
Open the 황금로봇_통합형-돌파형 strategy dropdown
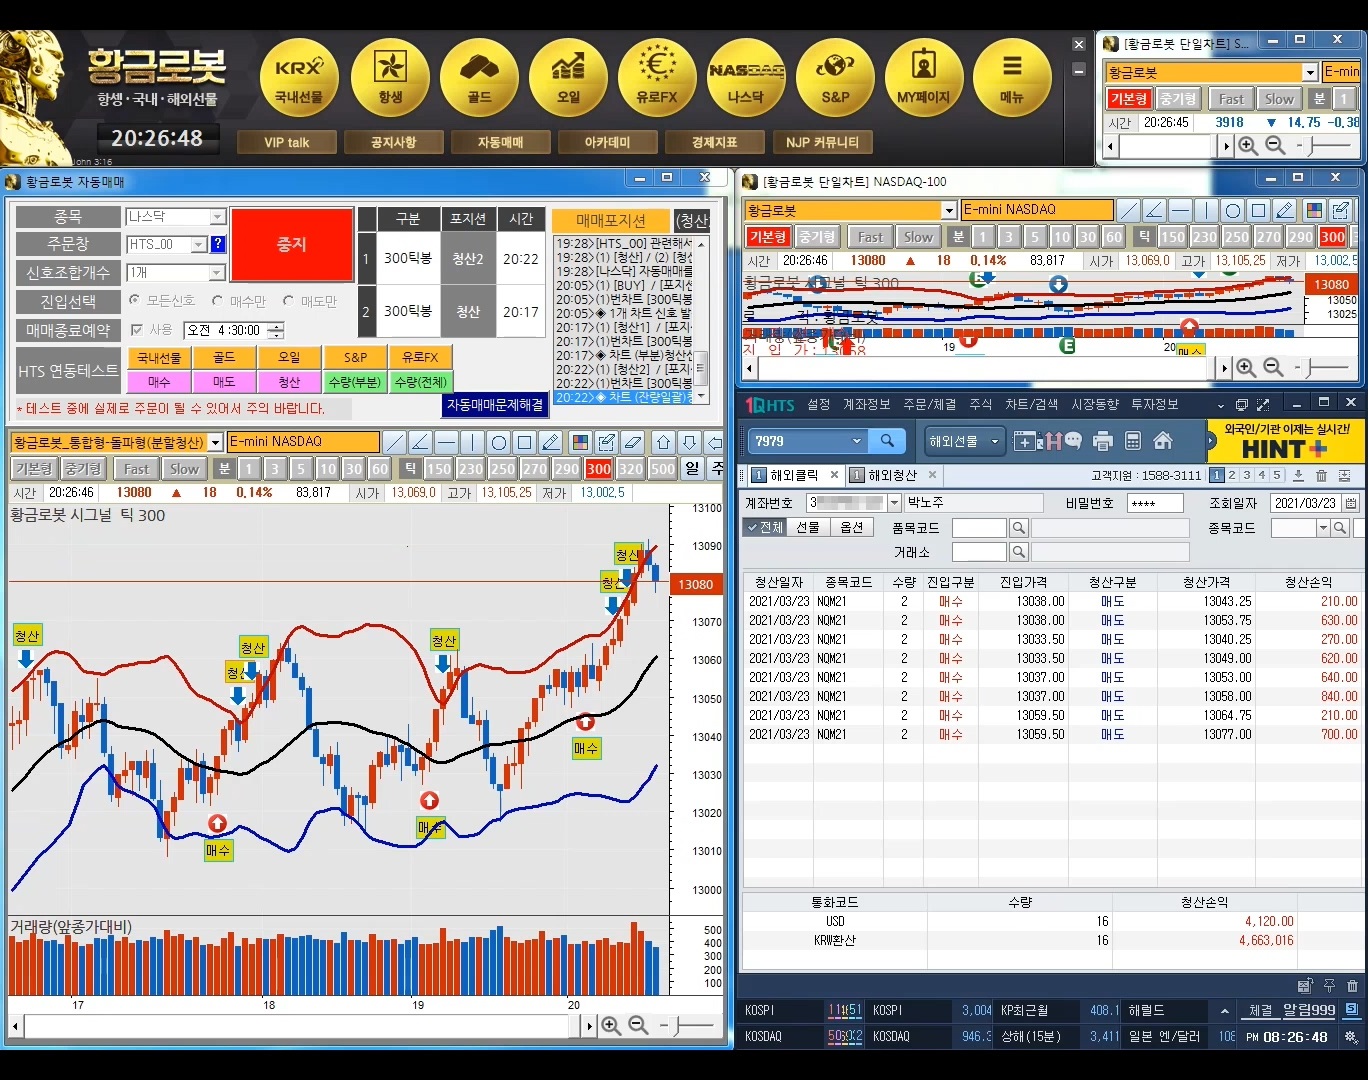[215, 442]
